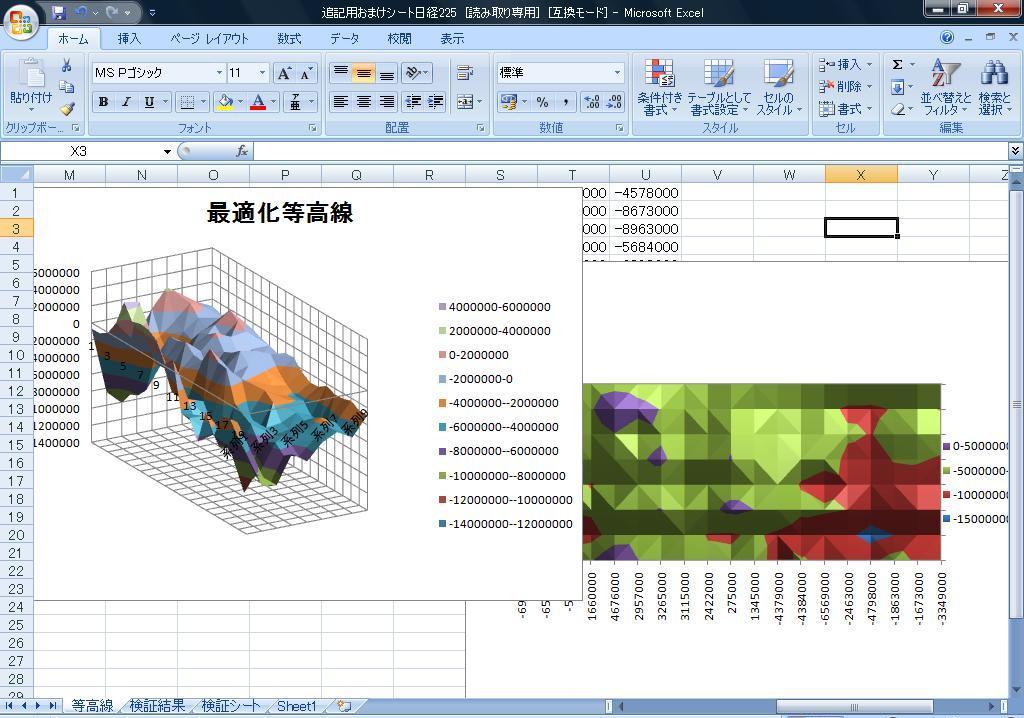
Task: Select the Format Painter brush icon
Action: point(67,109)
